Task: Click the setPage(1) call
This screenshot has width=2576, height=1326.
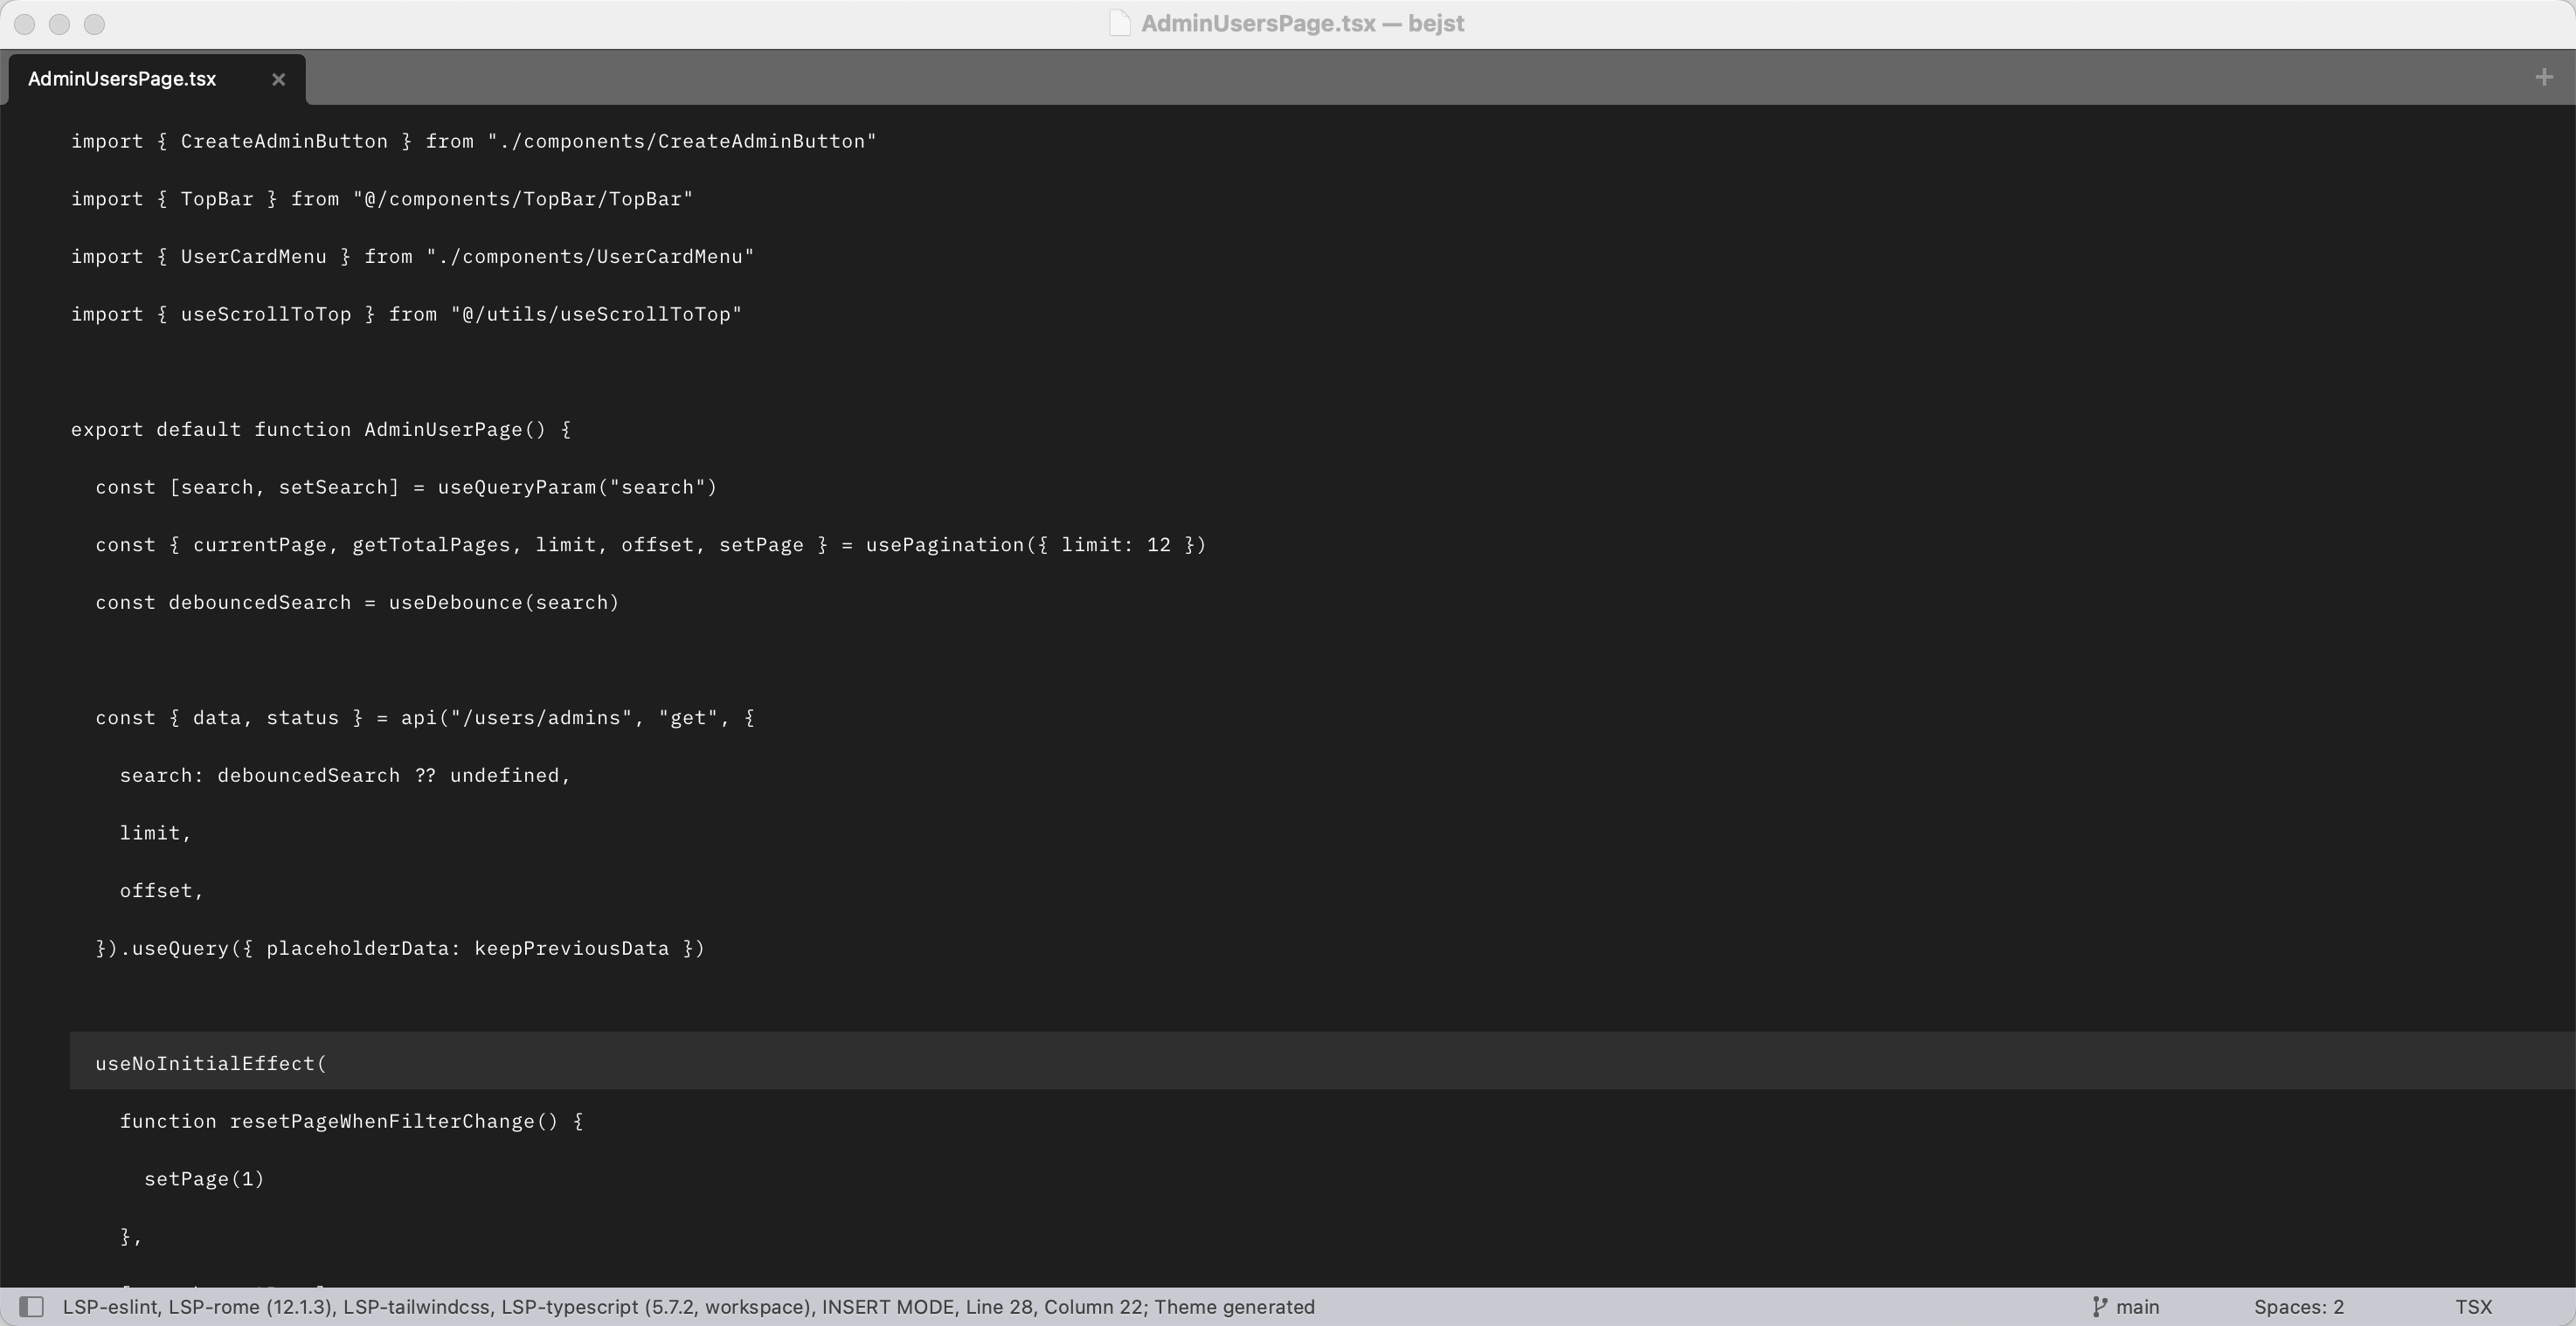Action: (x=204, y=1179)
